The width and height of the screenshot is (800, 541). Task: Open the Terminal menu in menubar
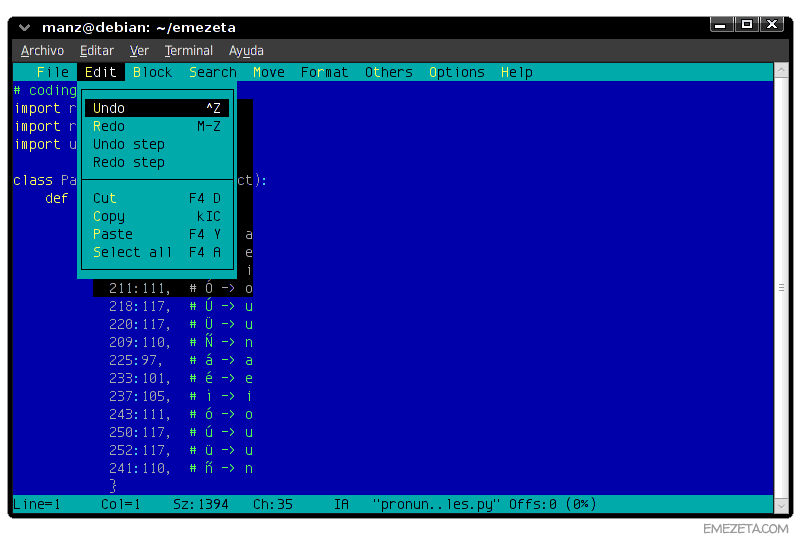[x=188, y=51]
